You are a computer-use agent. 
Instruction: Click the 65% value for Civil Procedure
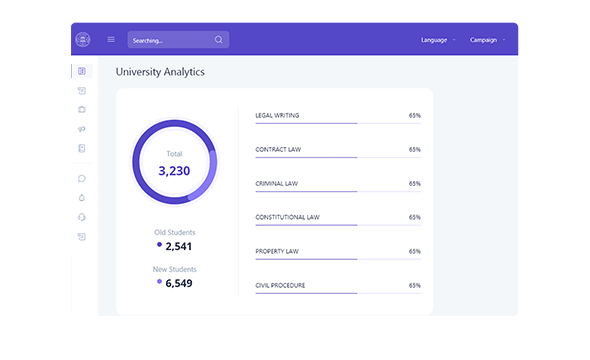(415, 286)
